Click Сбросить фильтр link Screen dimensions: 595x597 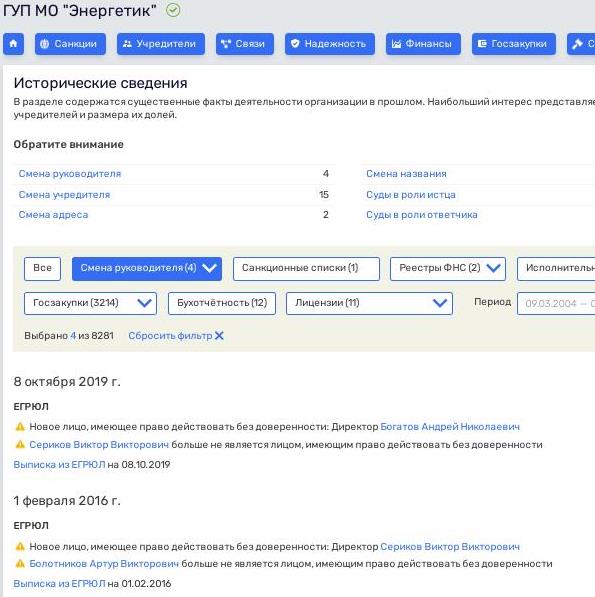170,336
